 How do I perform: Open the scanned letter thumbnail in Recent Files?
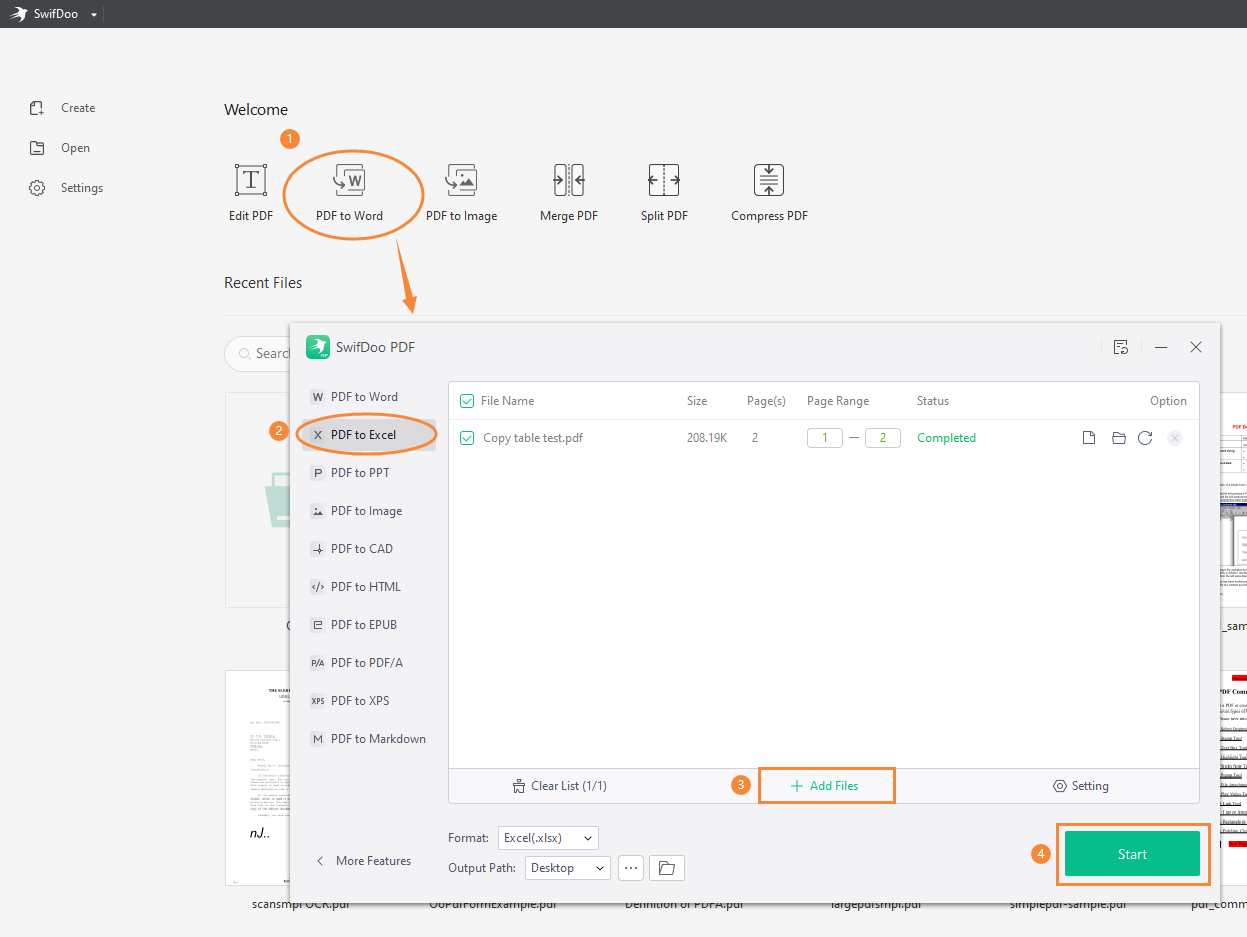tap(257, 778)
